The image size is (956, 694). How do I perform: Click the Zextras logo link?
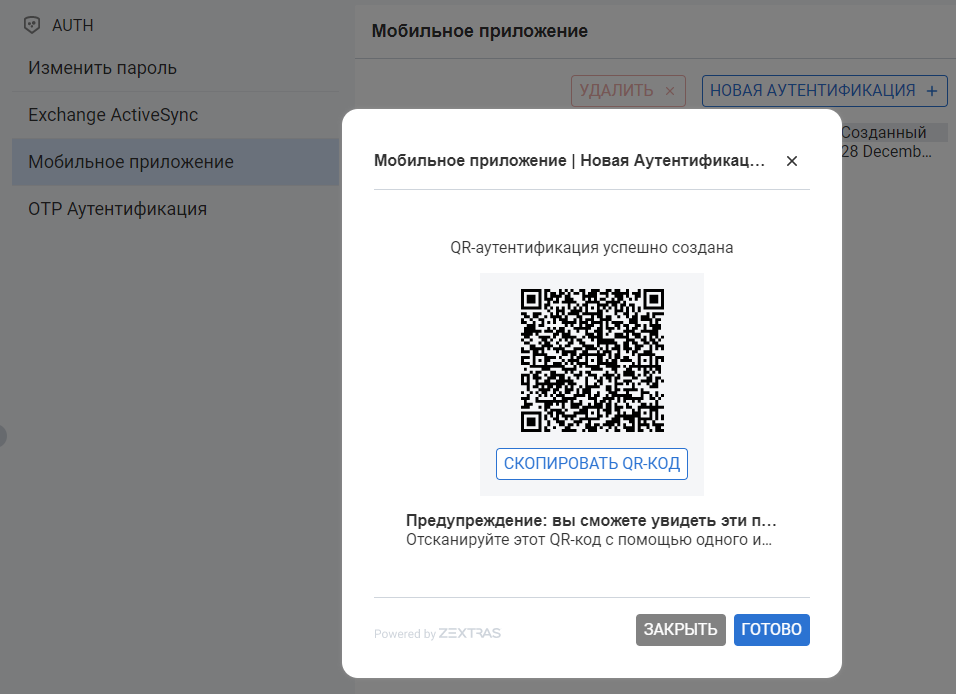[x=469, y=633]
